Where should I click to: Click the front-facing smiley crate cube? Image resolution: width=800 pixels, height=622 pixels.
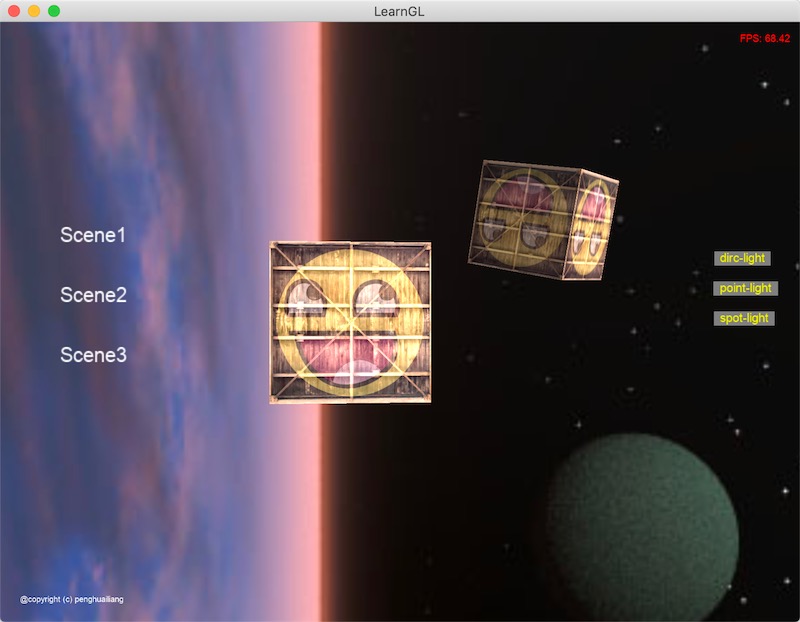click(x=350, y=322)
